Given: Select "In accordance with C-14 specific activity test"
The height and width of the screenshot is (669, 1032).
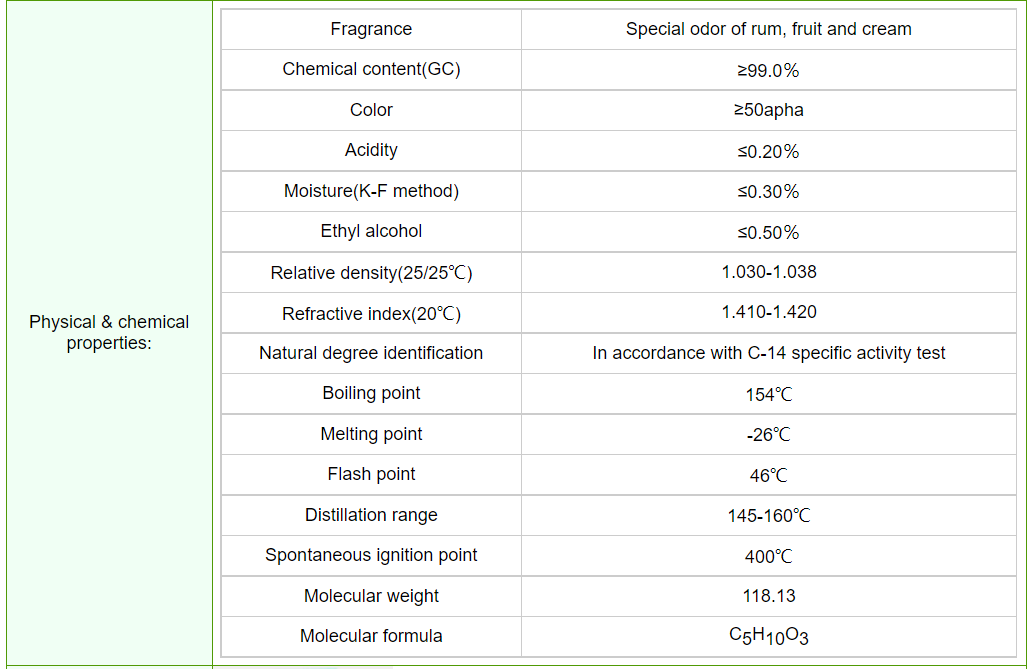Looking at the screenshot, I should coord(768,353).
